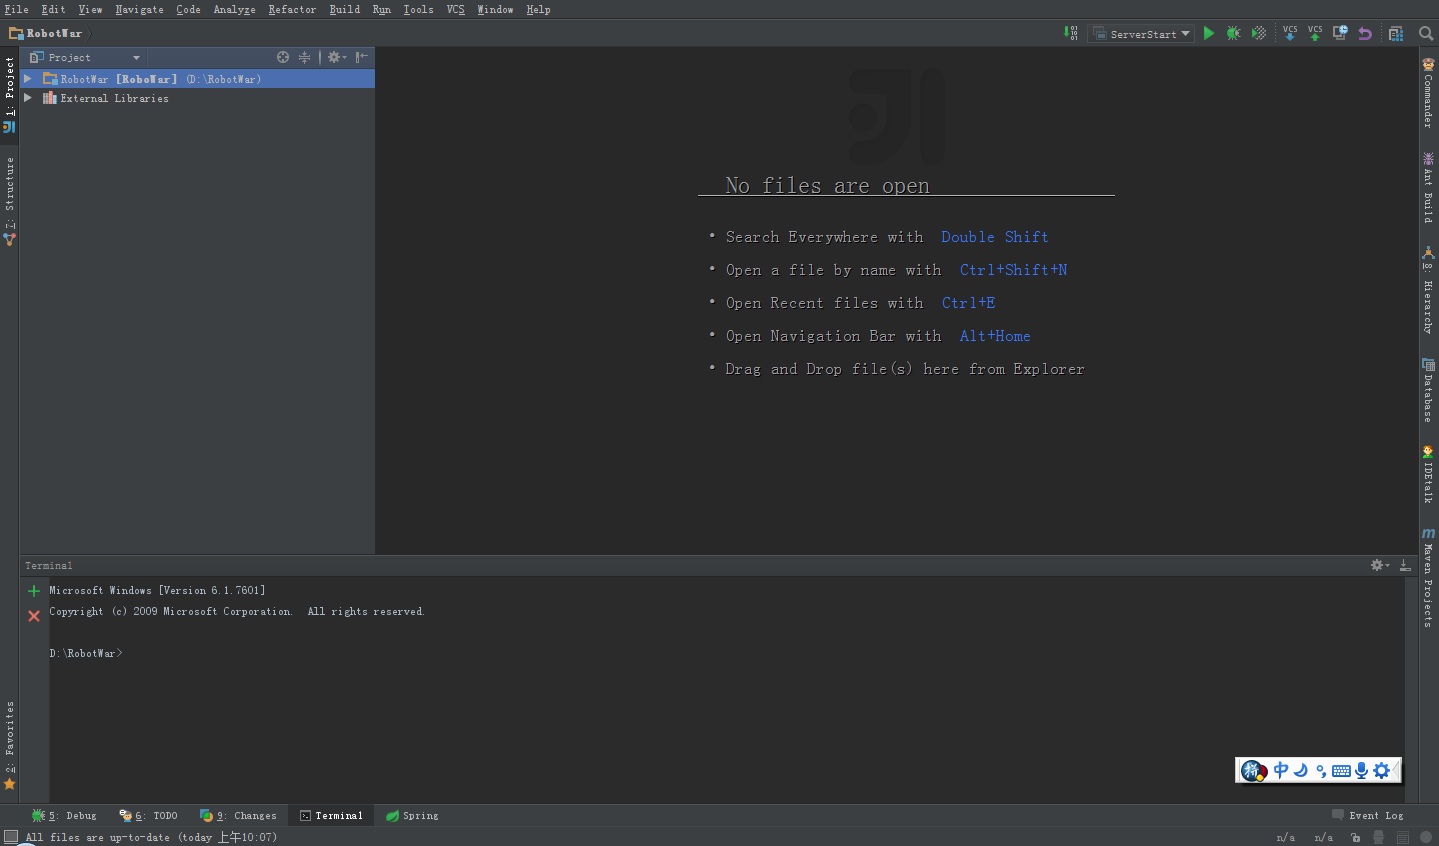Show VCS history icon with clock
This screenshot has height=846, width=1439.
(x=1340, y=33)
